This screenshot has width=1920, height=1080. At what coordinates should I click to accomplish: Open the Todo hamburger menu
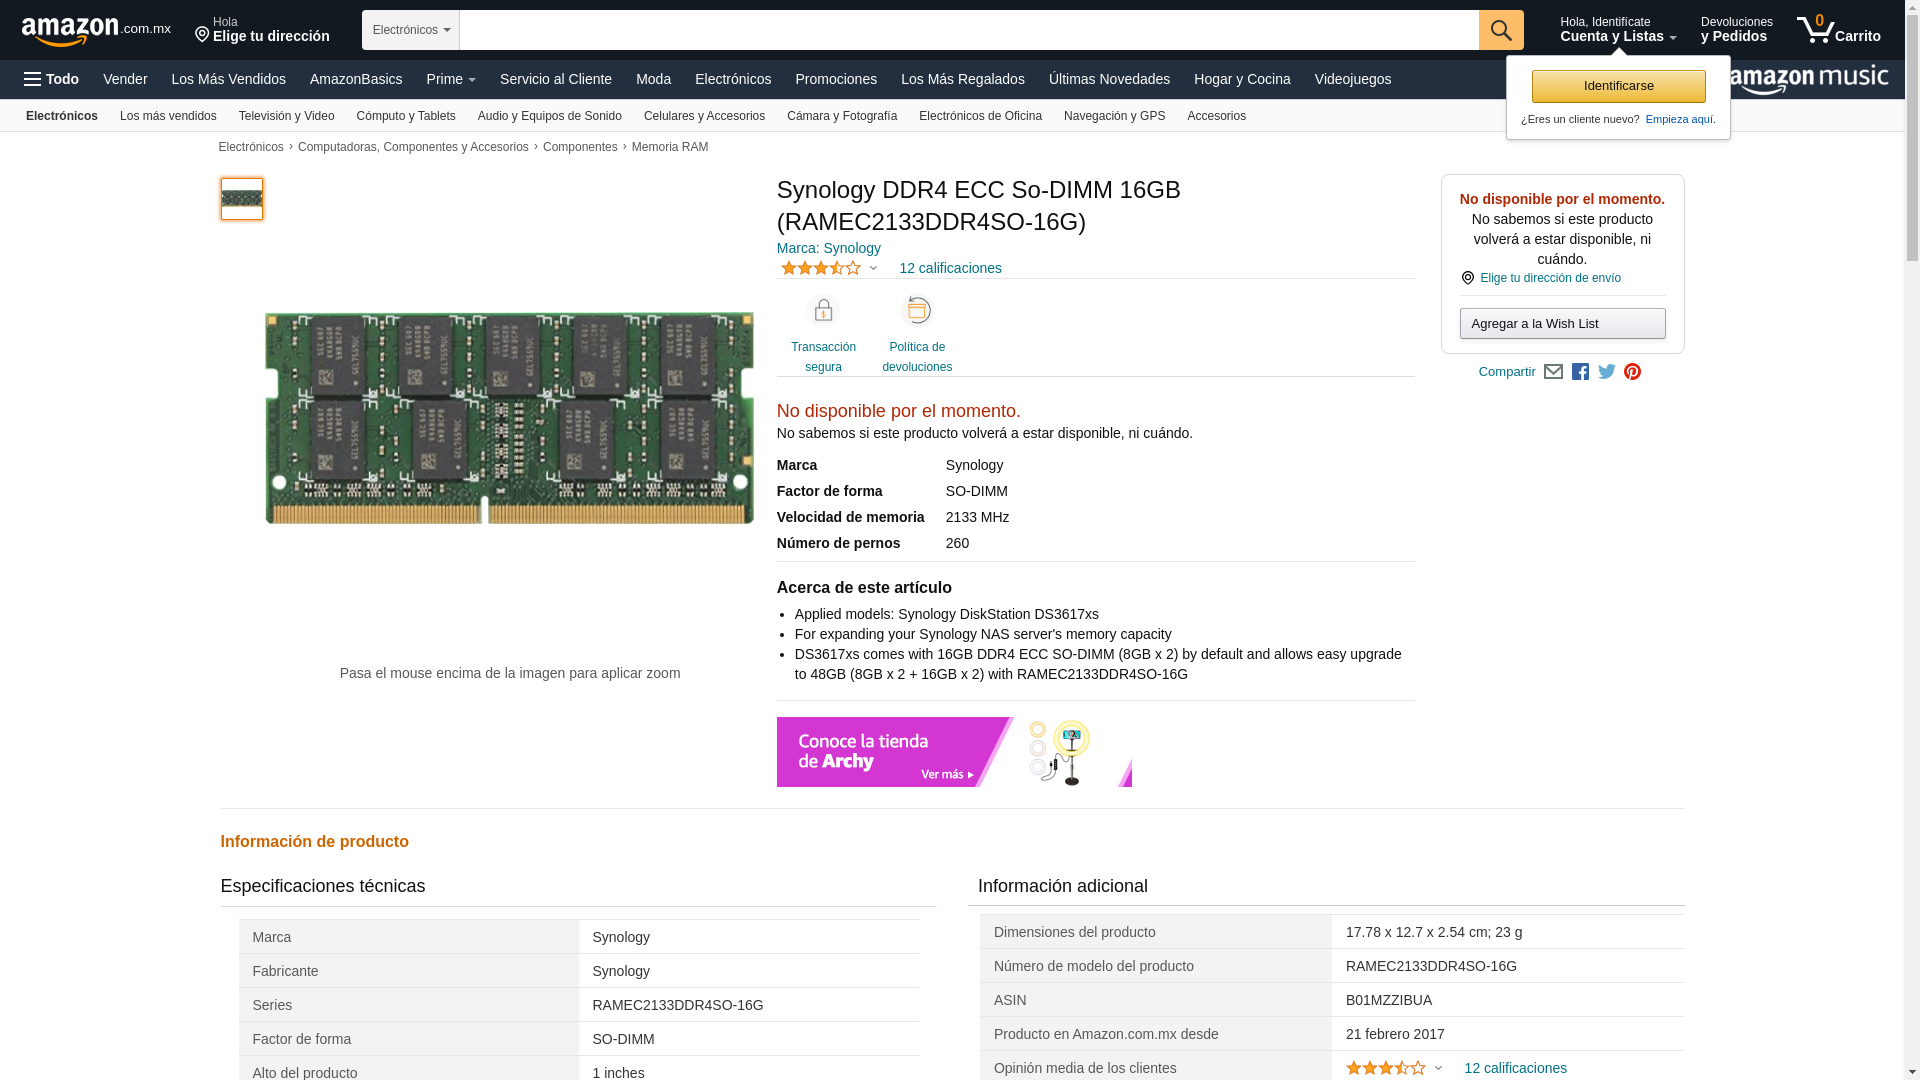pos(52,79)
